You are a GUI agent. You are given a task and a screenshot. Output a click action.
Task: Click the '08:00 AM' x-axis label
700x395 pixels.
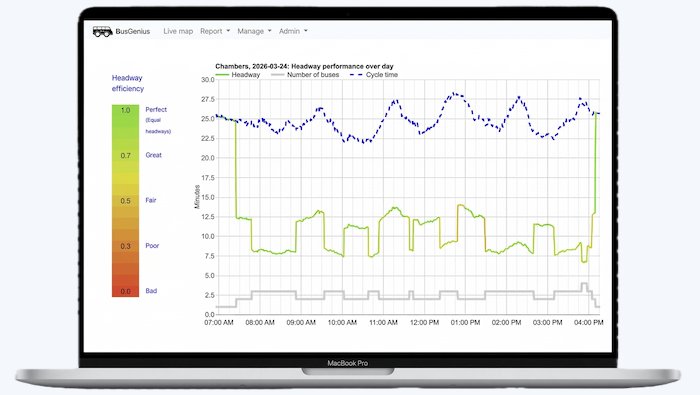pyautogui.click(x=260, y=323)
